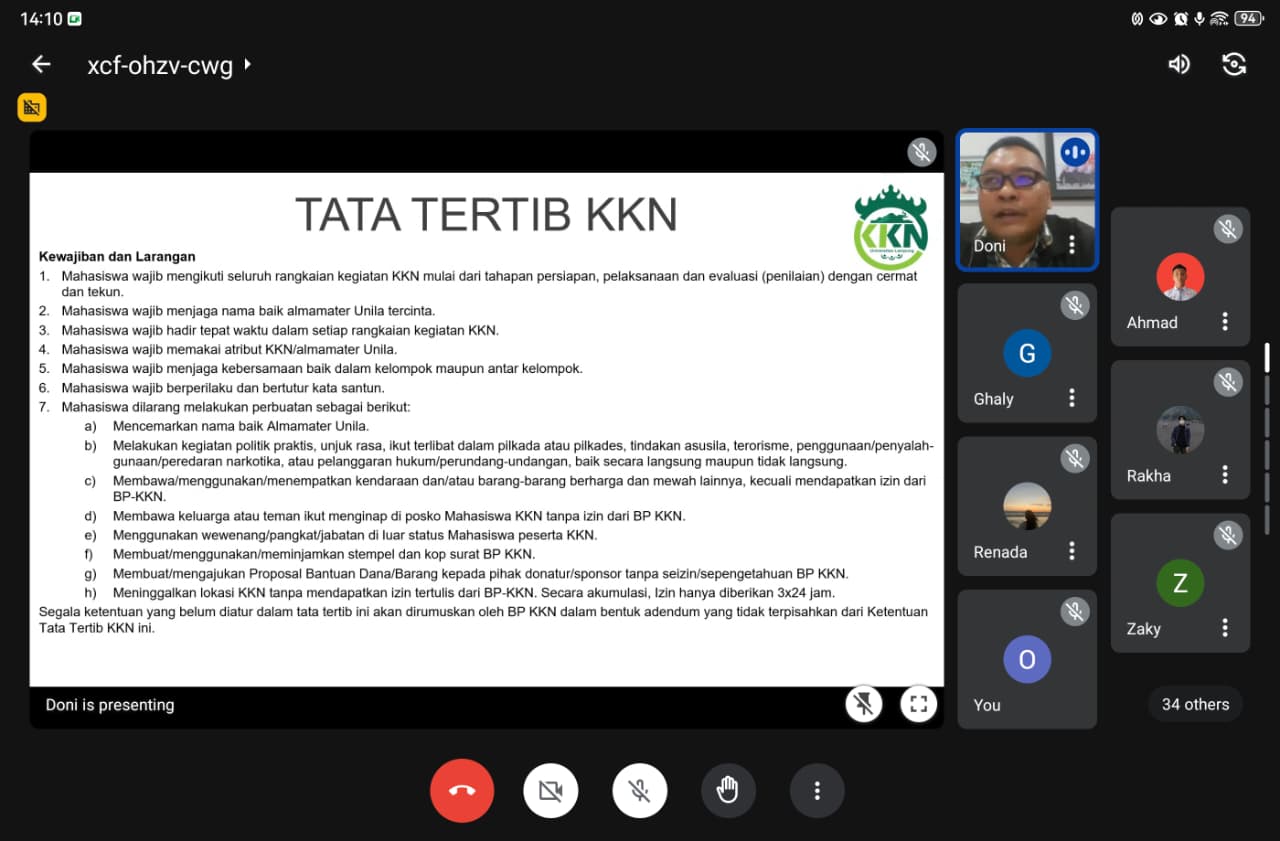Open options menu for Rakha's tile
Screen dimensions: 1280x841
[x=1225, y=475]
